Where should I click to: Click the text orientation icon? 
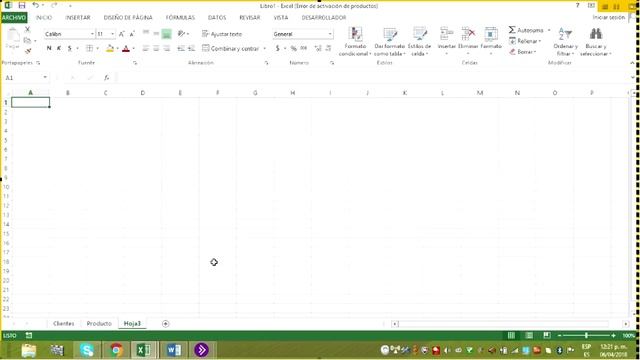(x=181, y=33)
